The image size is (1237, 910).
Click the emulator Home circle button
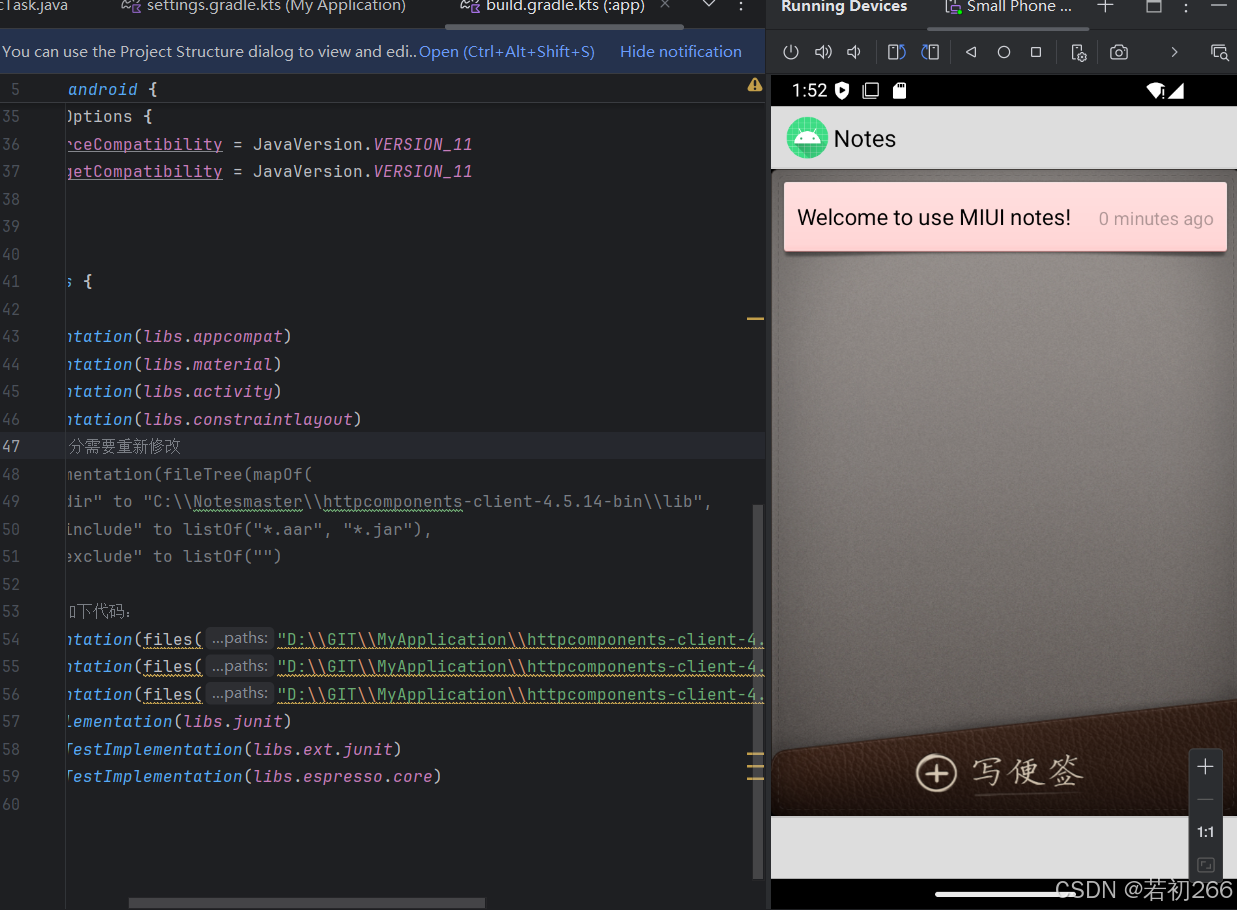(1004, 52)
